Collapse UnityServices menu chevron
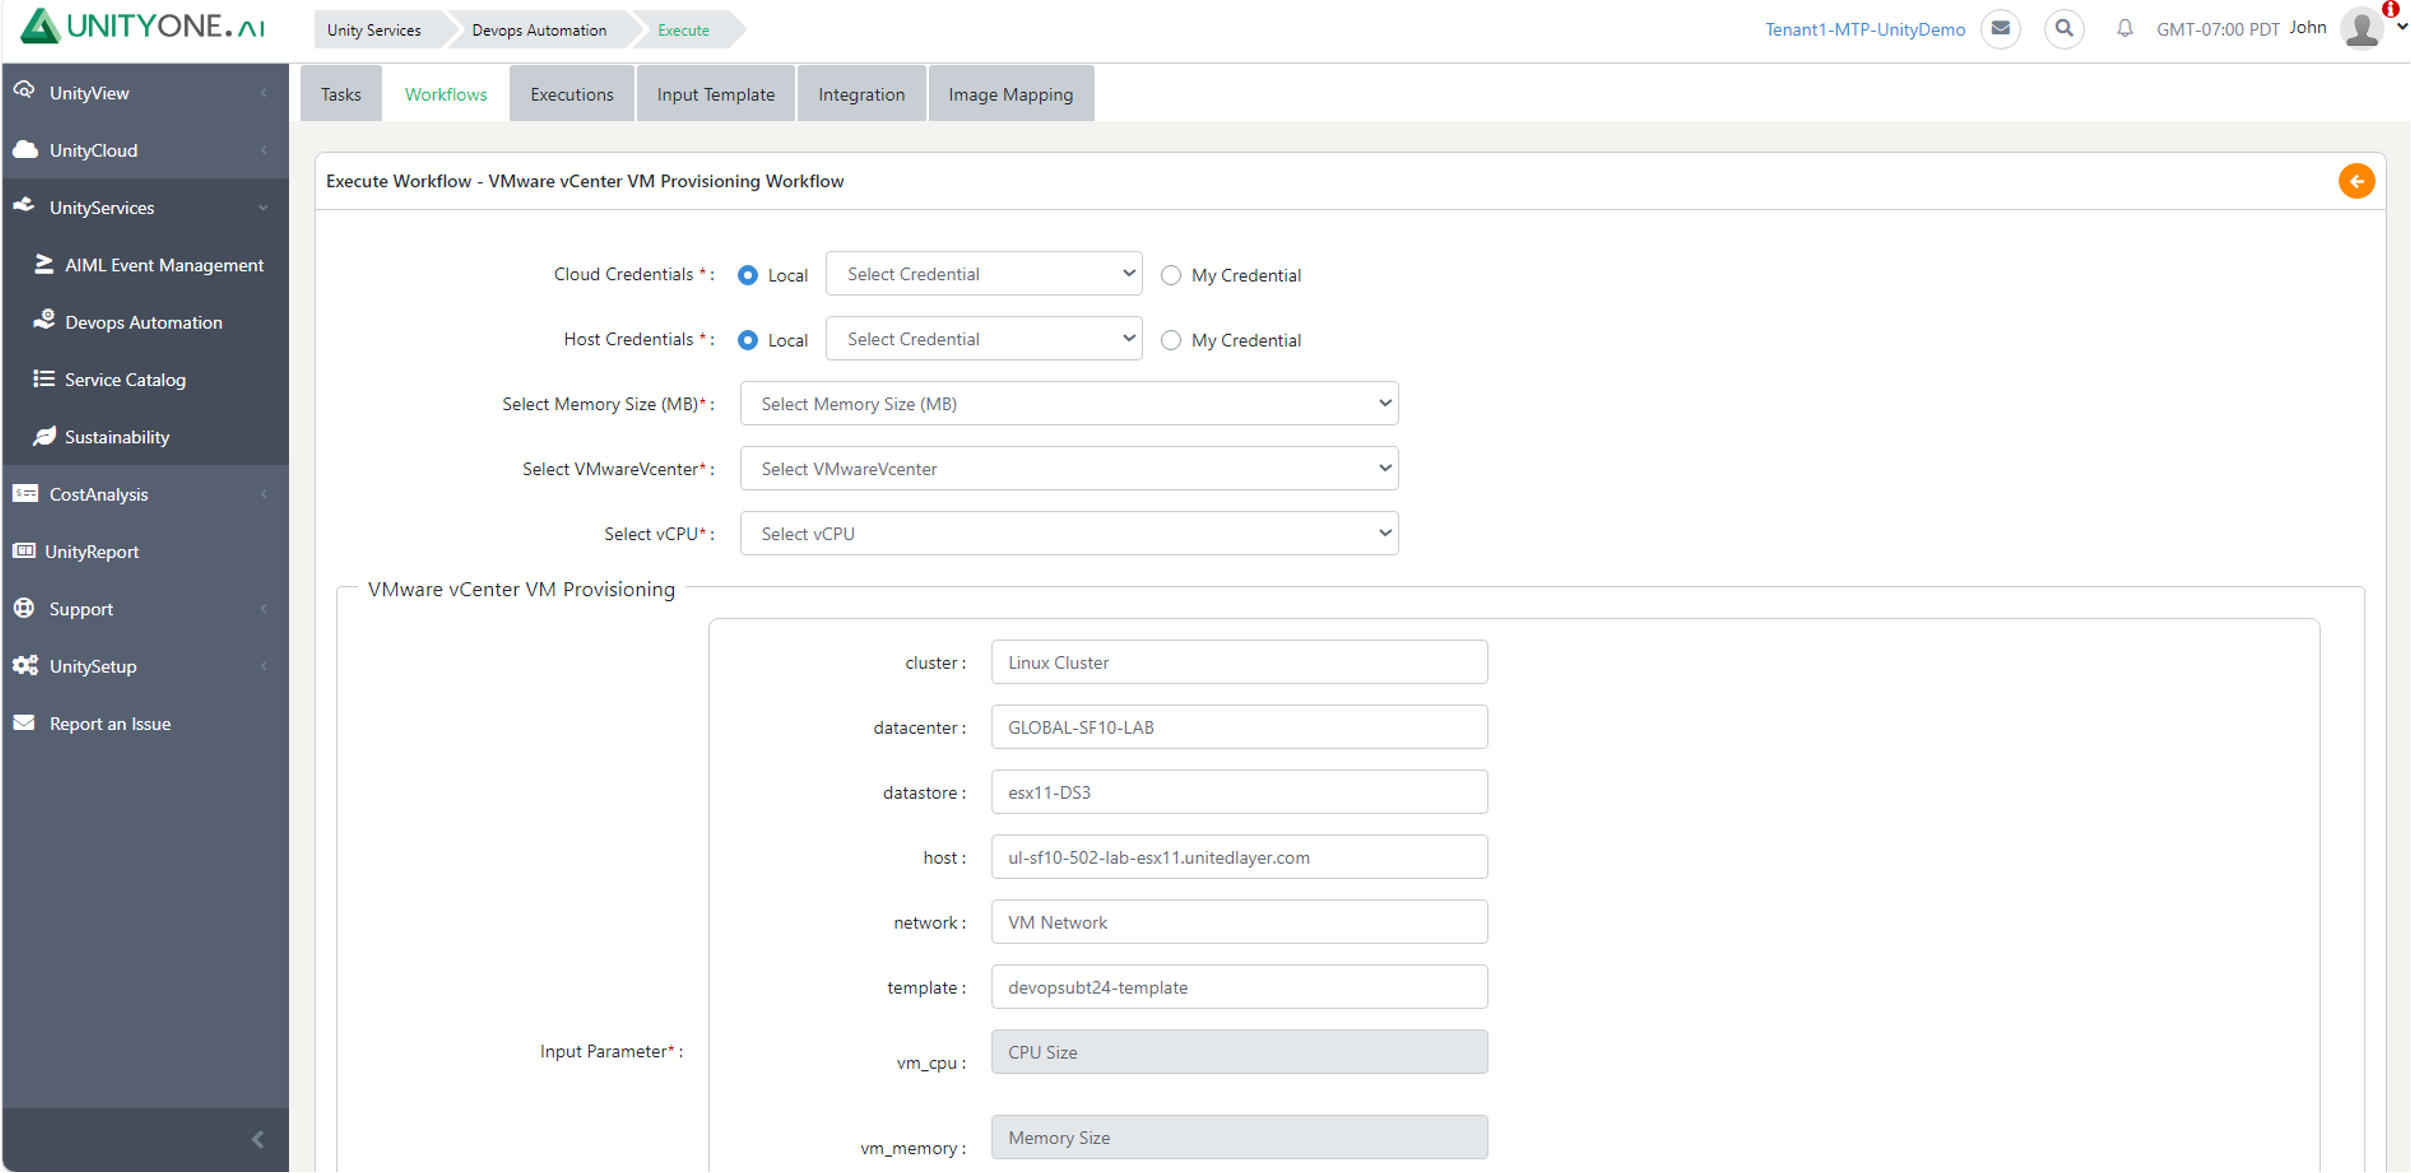The height and width of the screenshot is (1173, 2411). click(x=264, y=208)
